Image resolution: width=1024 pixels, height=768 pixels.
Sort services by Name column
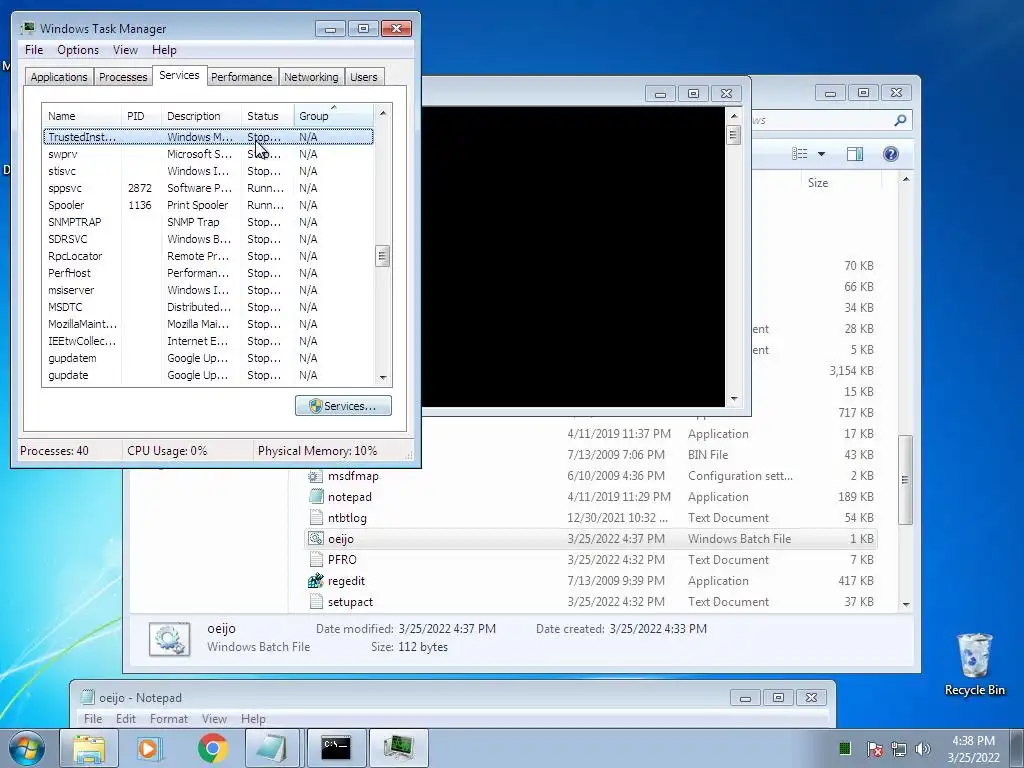(82, 116)
